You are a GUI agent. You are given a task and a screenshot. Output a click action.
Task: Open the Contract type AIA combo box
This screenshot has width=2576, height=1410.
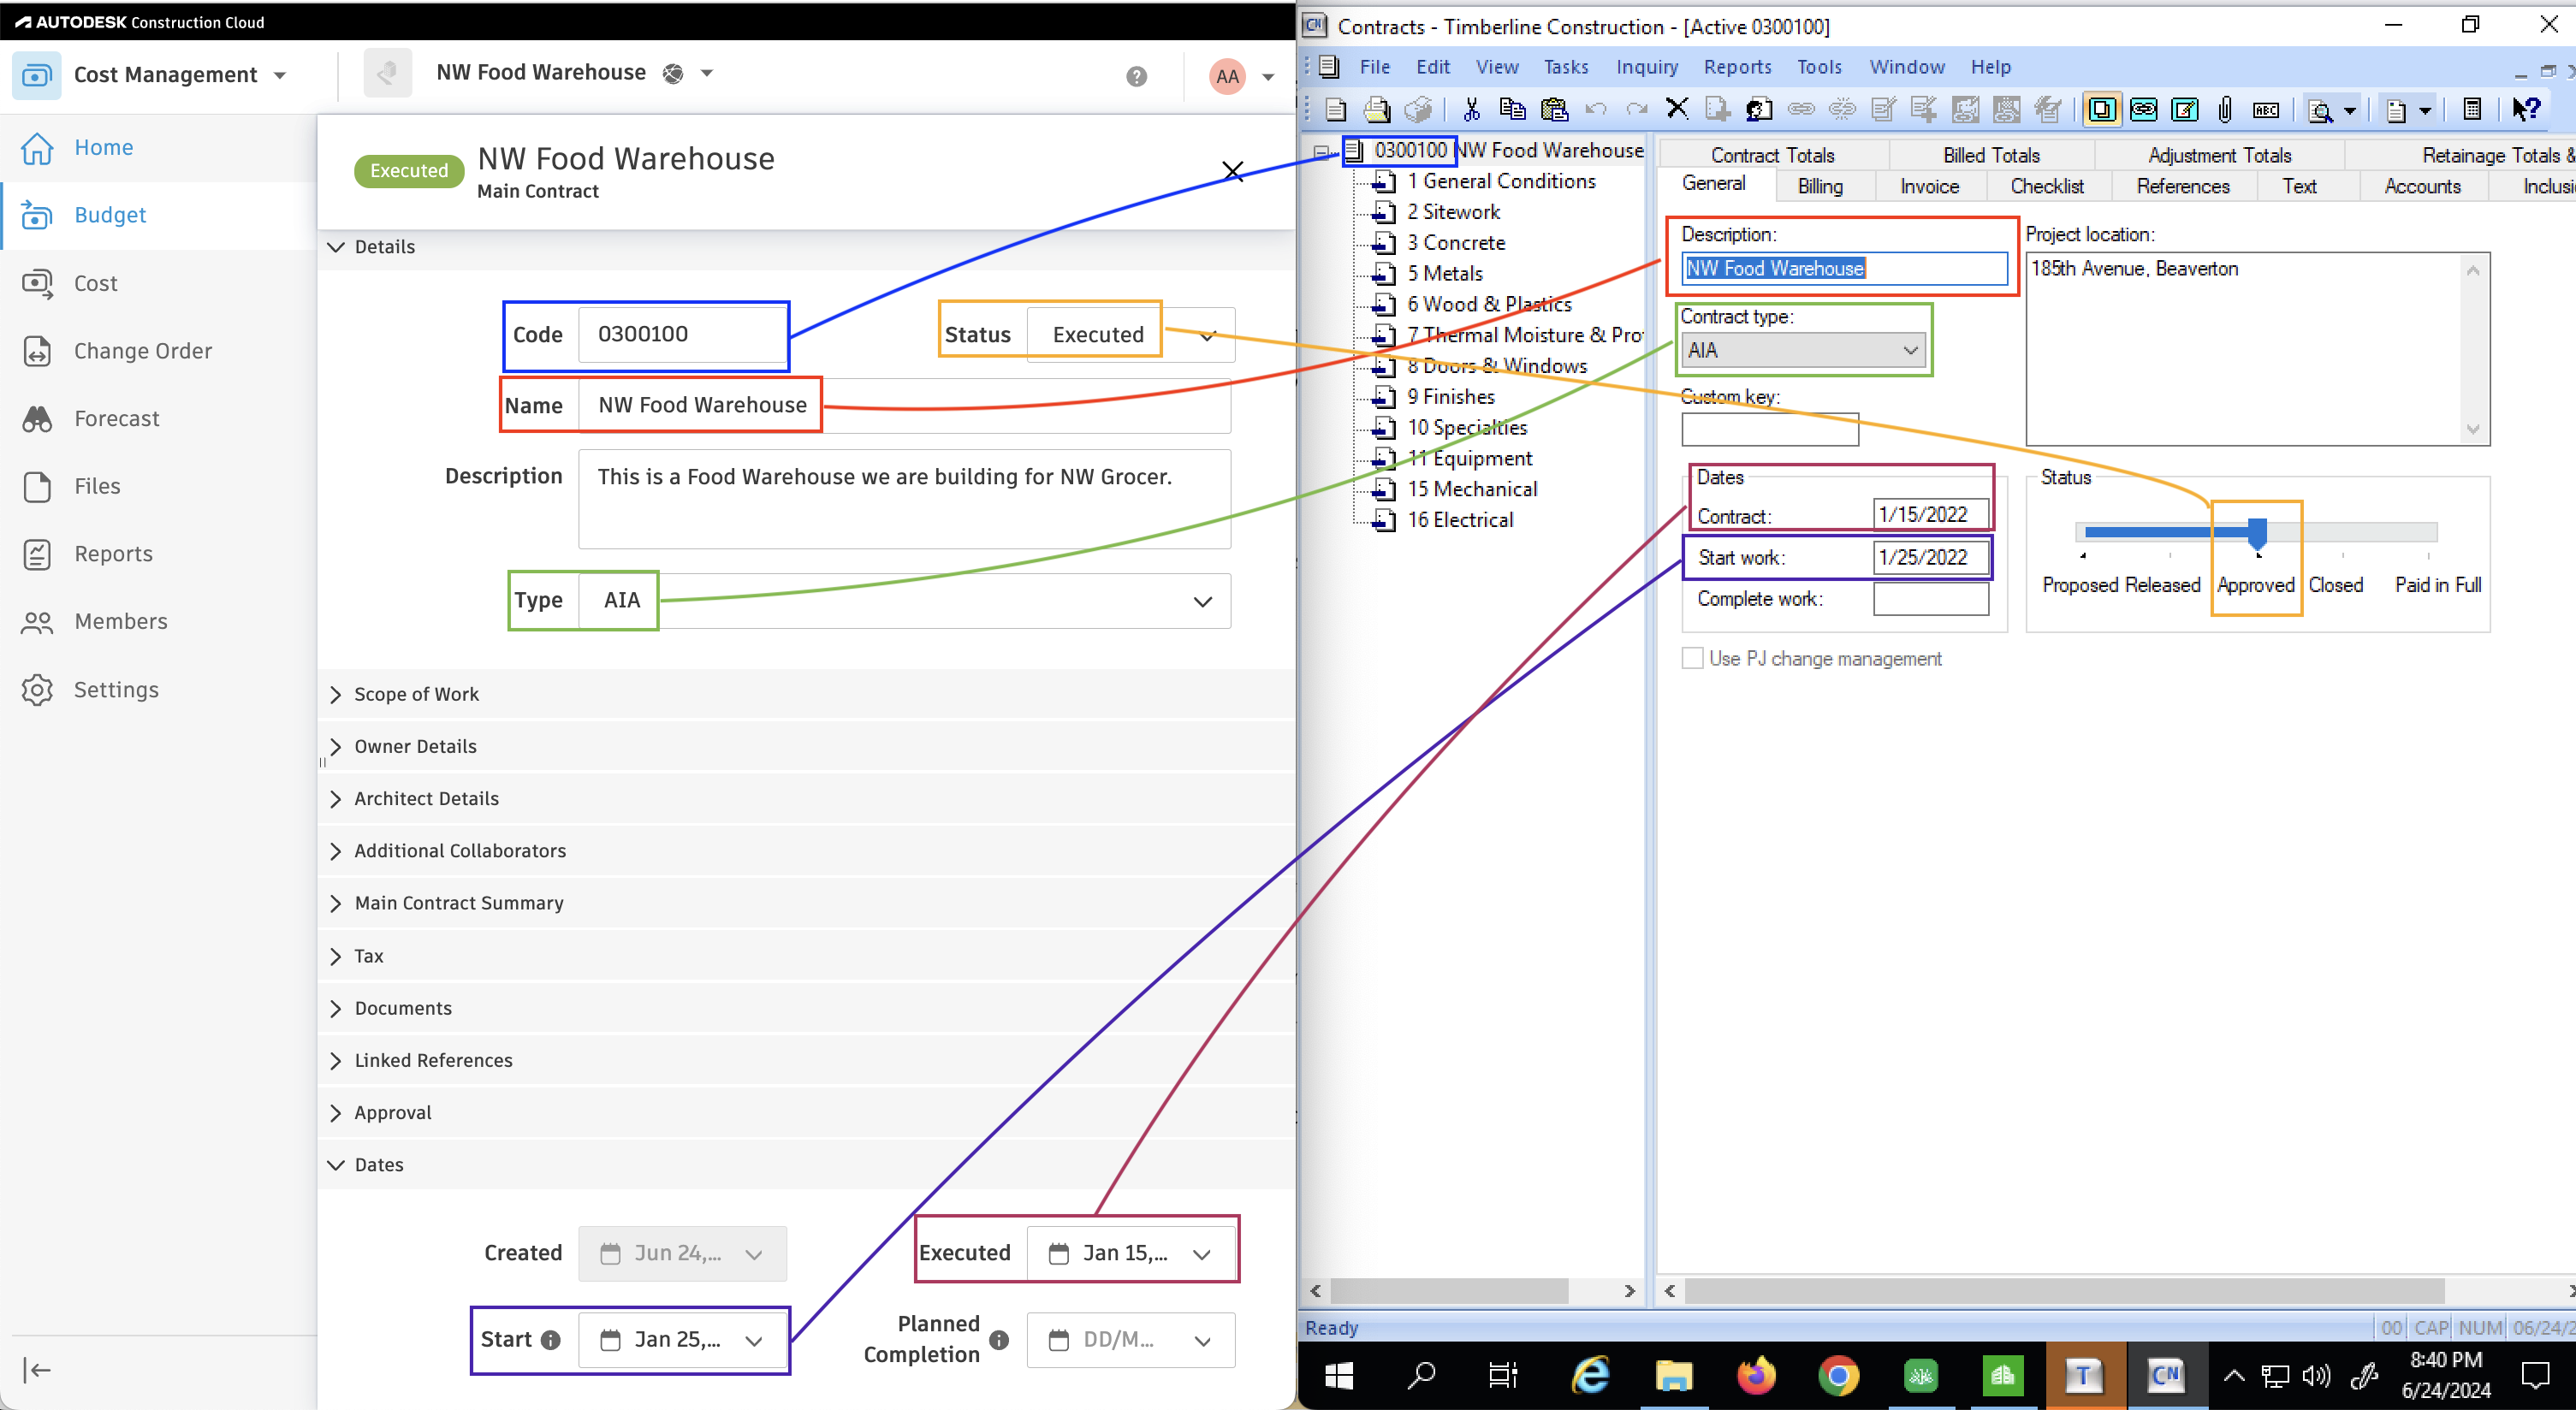[x=1803, y=350]
